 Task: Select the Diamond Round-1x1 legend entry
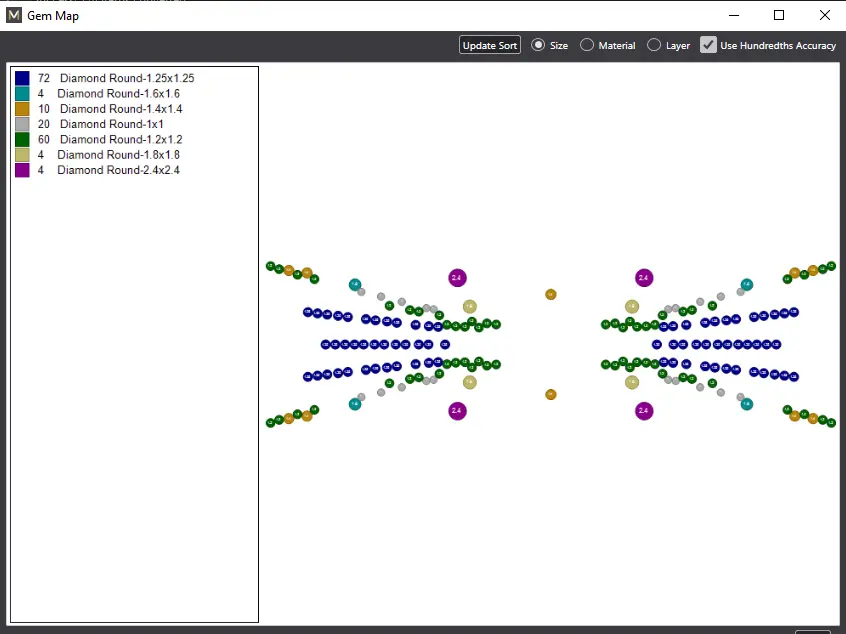(114, 124)
